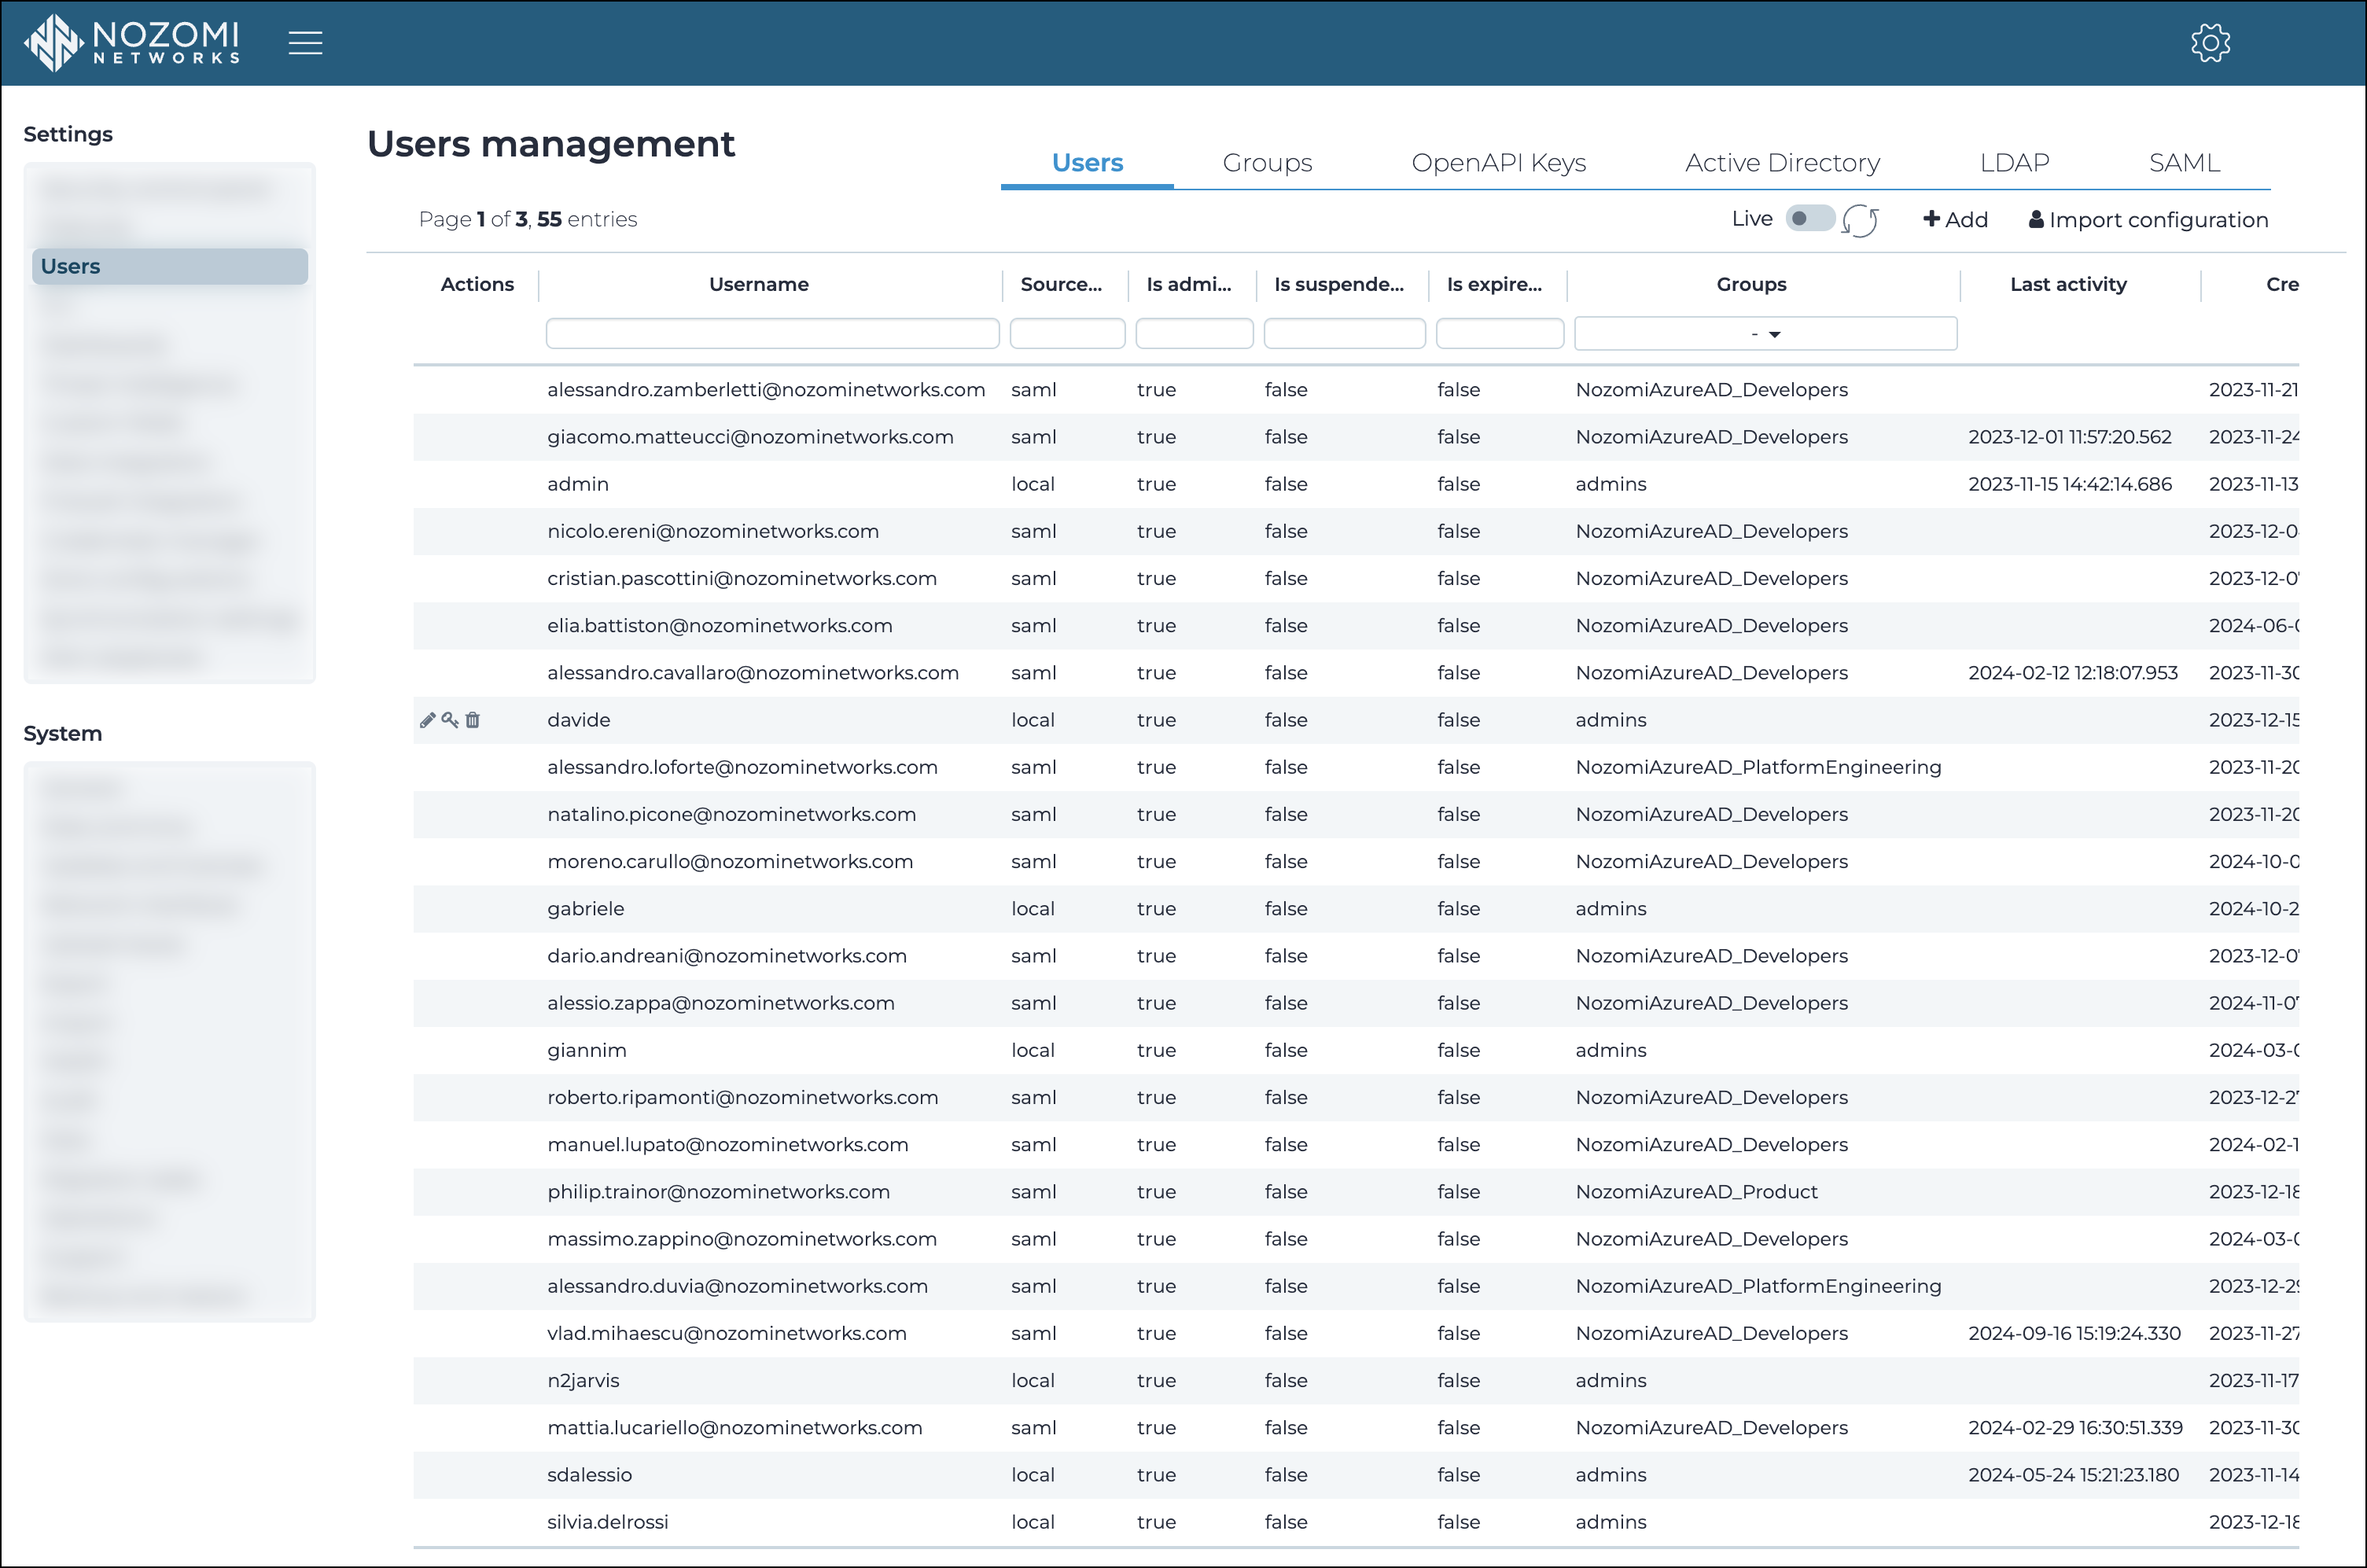Screen dimensions: 2367x1568
Task: Click the n2jarvis username
Action: pyautogui.click(x=583, y=1381)
